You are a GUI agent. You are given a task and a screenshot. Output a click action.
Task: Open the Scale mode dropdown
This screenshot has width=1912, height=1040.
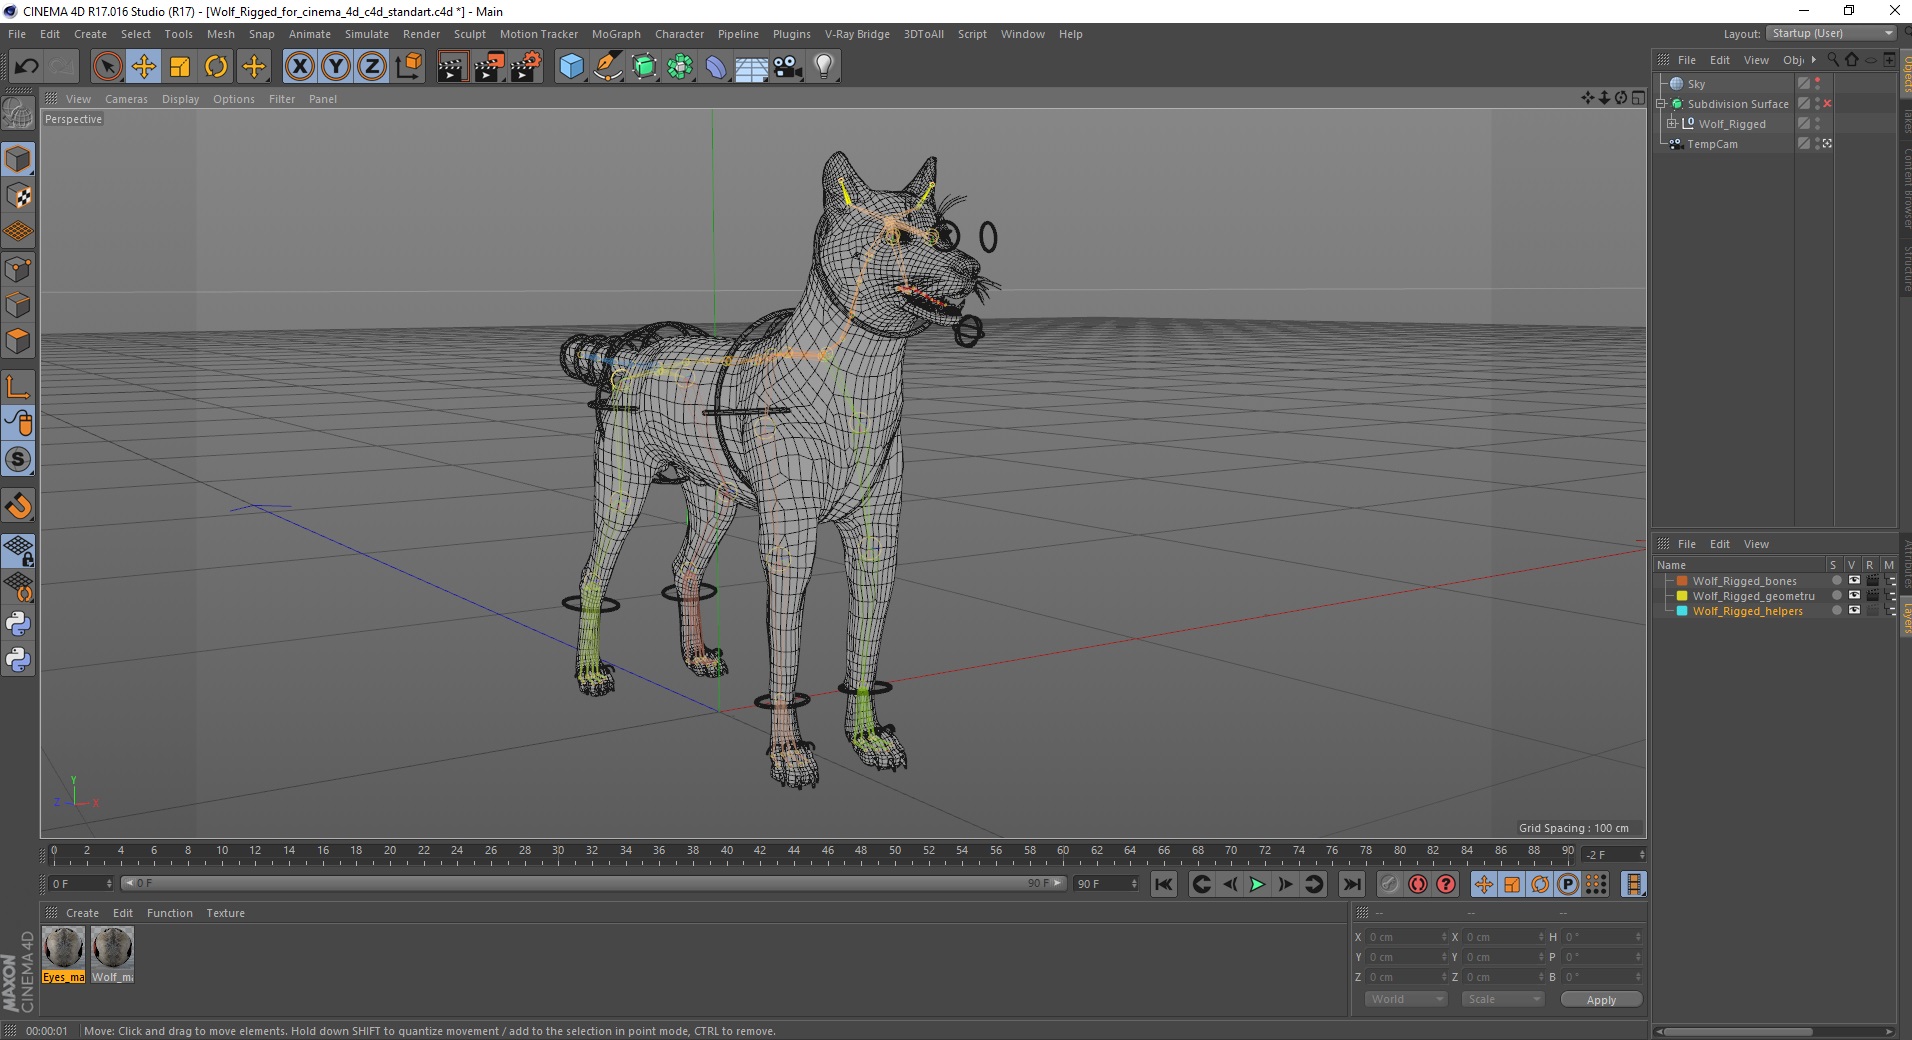[1502, 999]
